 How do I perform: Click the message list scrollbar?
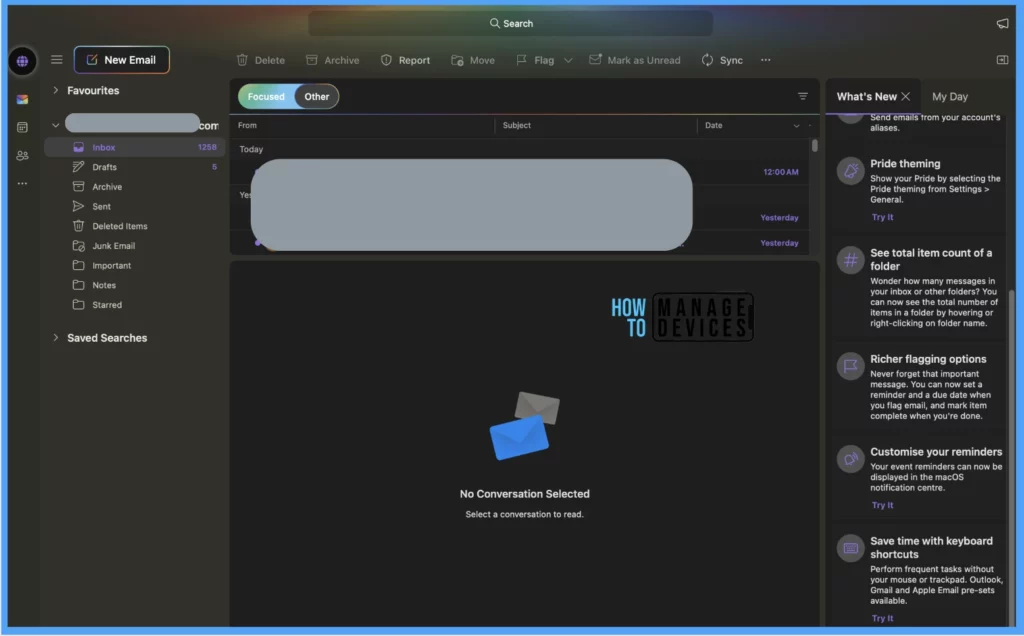(814, 146)
